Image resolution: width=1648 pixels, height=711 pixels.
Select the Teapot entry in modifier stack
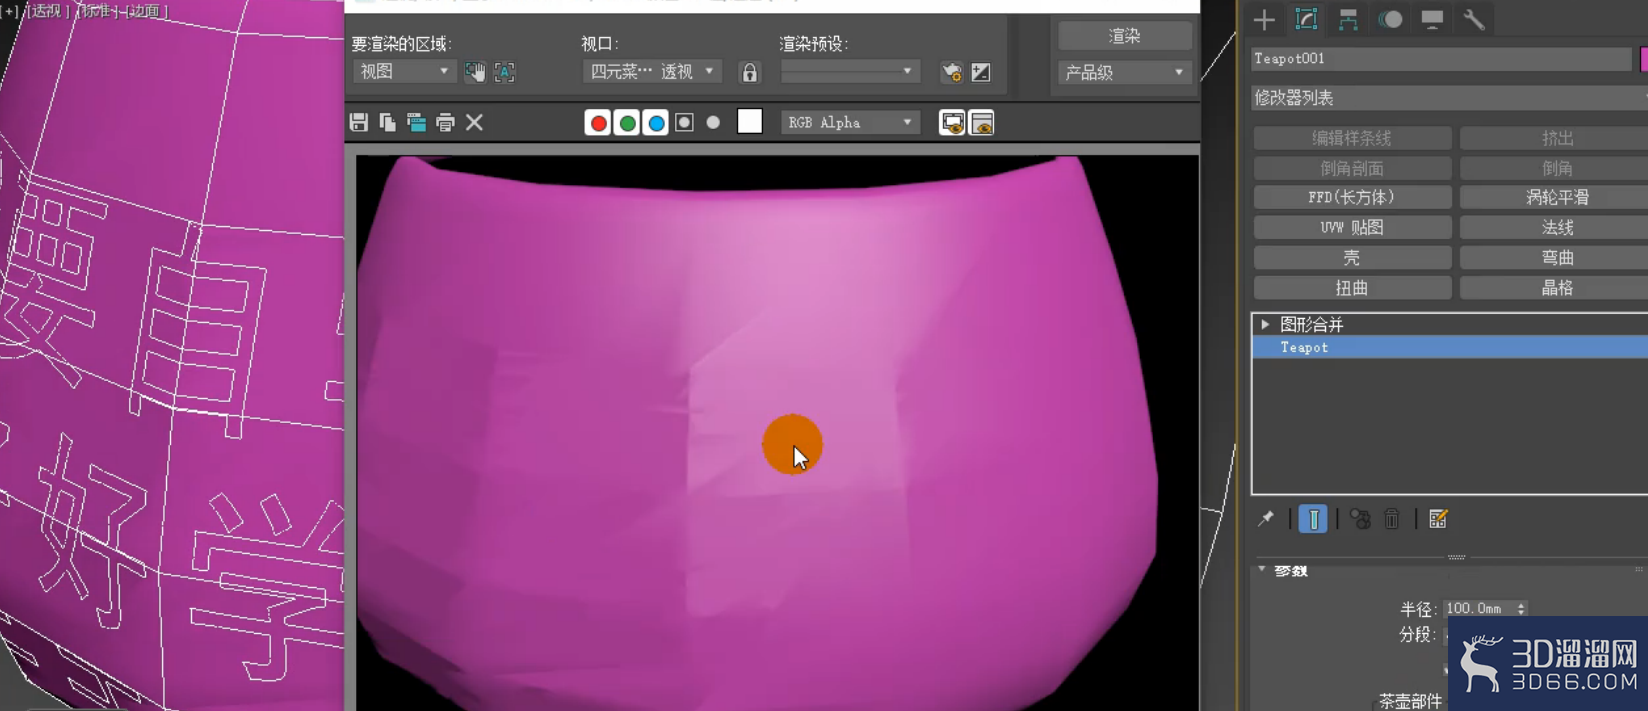coord(1450,347)
